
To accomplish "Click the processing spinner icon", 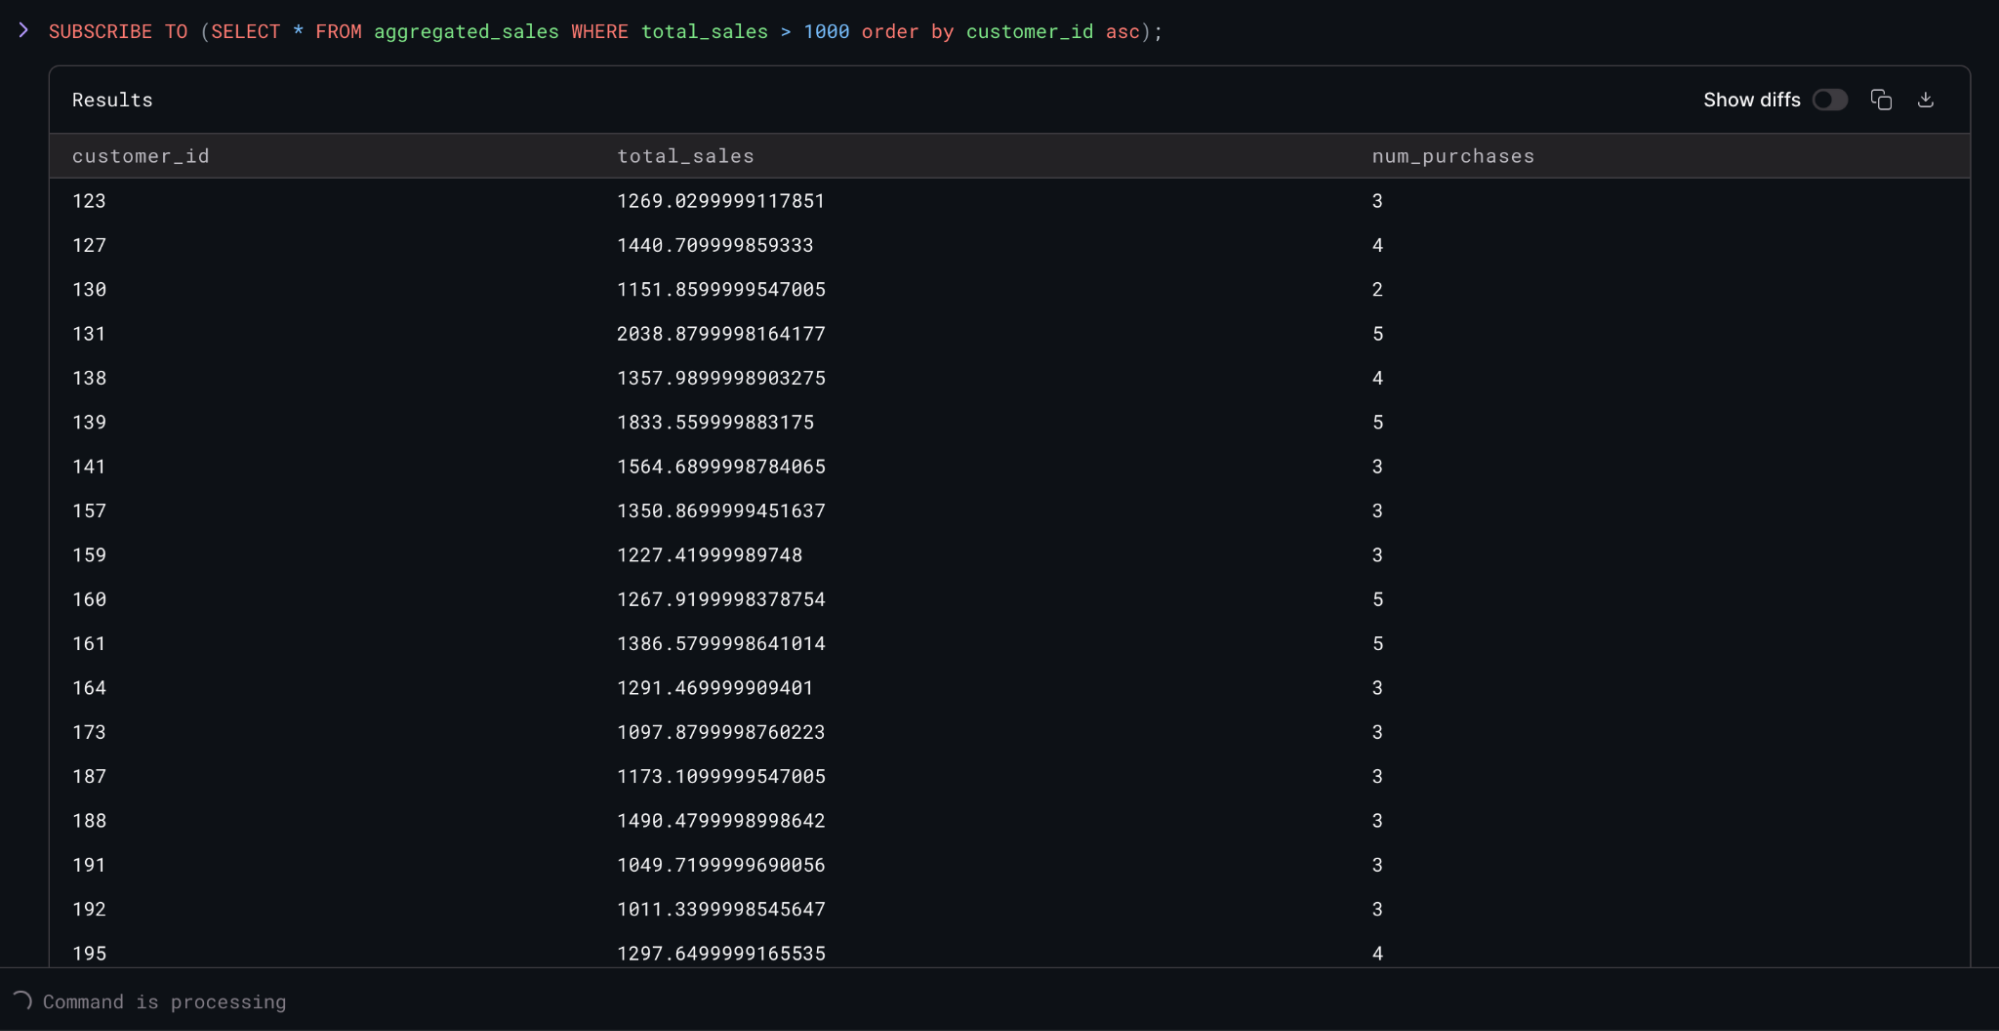I will [22, 1001].
